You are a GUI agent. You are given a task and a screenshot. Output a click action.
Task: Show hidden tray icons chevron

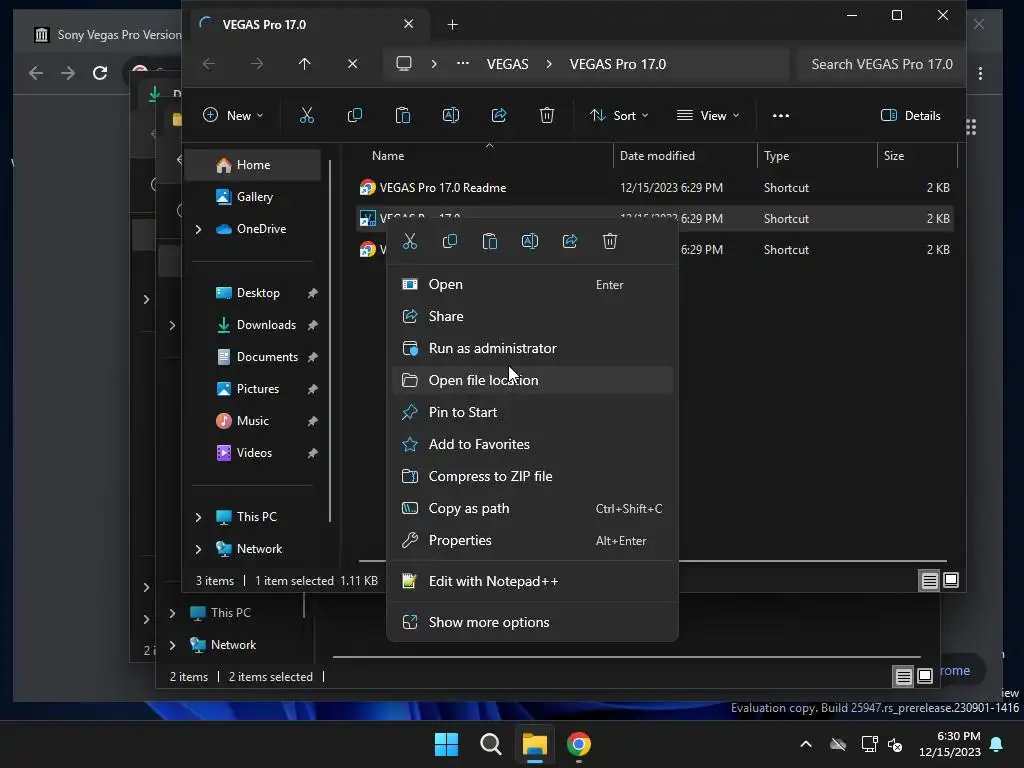pos(806,744)
